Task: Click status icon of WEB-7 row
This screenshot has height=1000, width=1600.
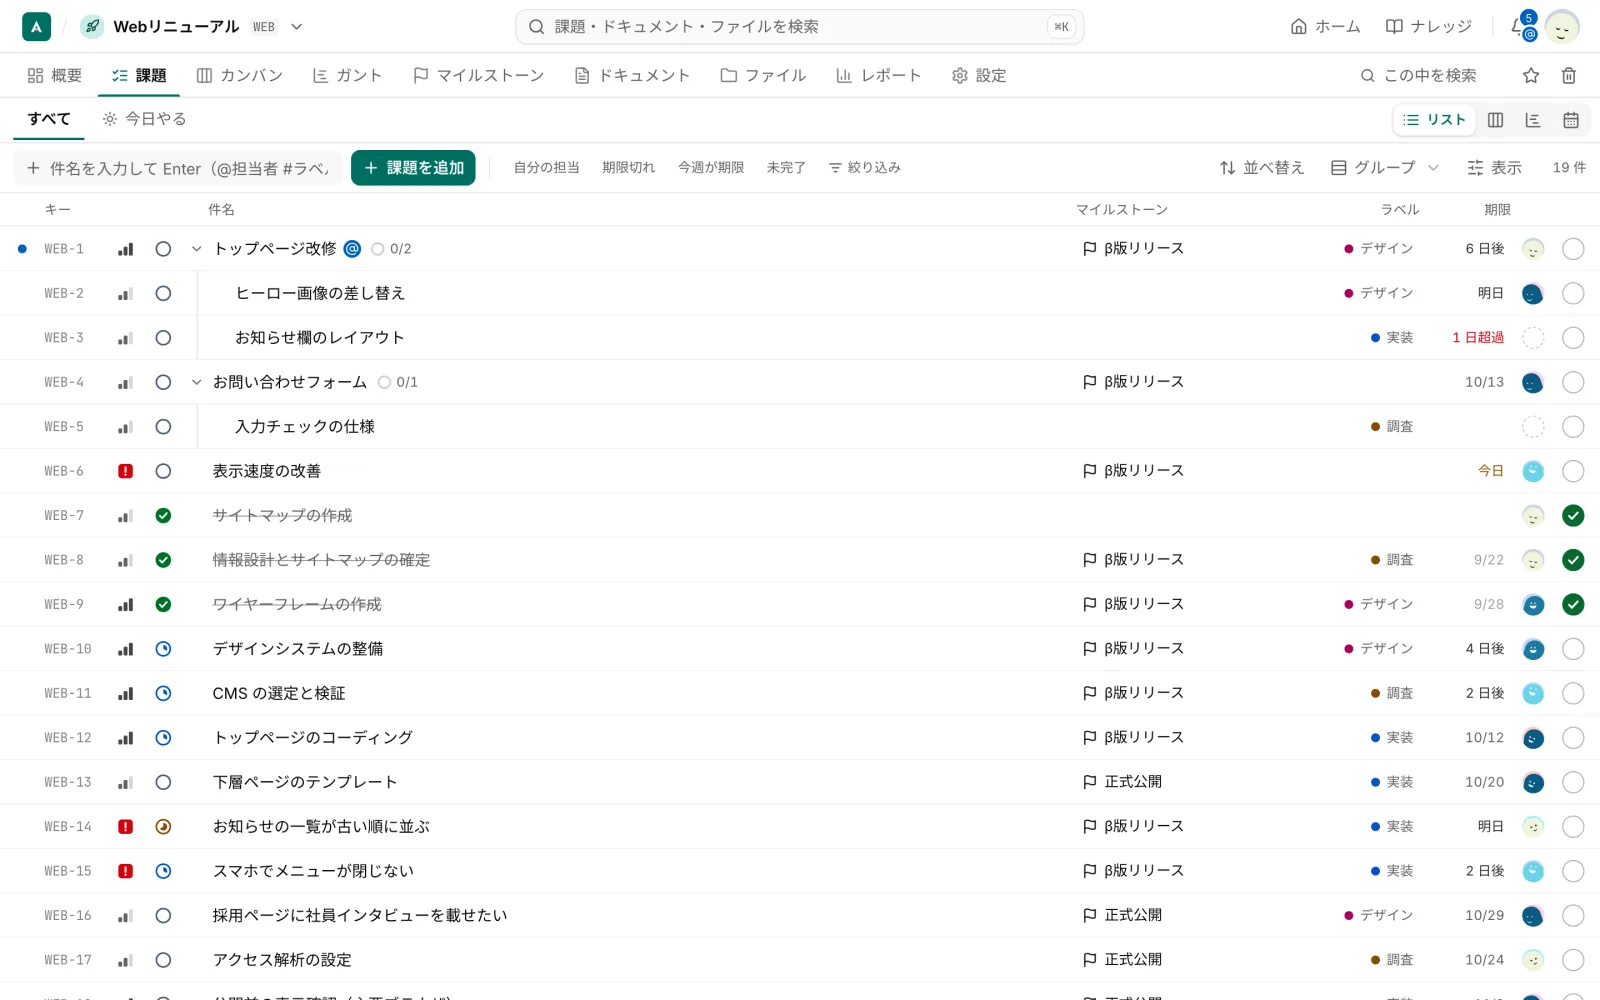Action: [163, 516]
